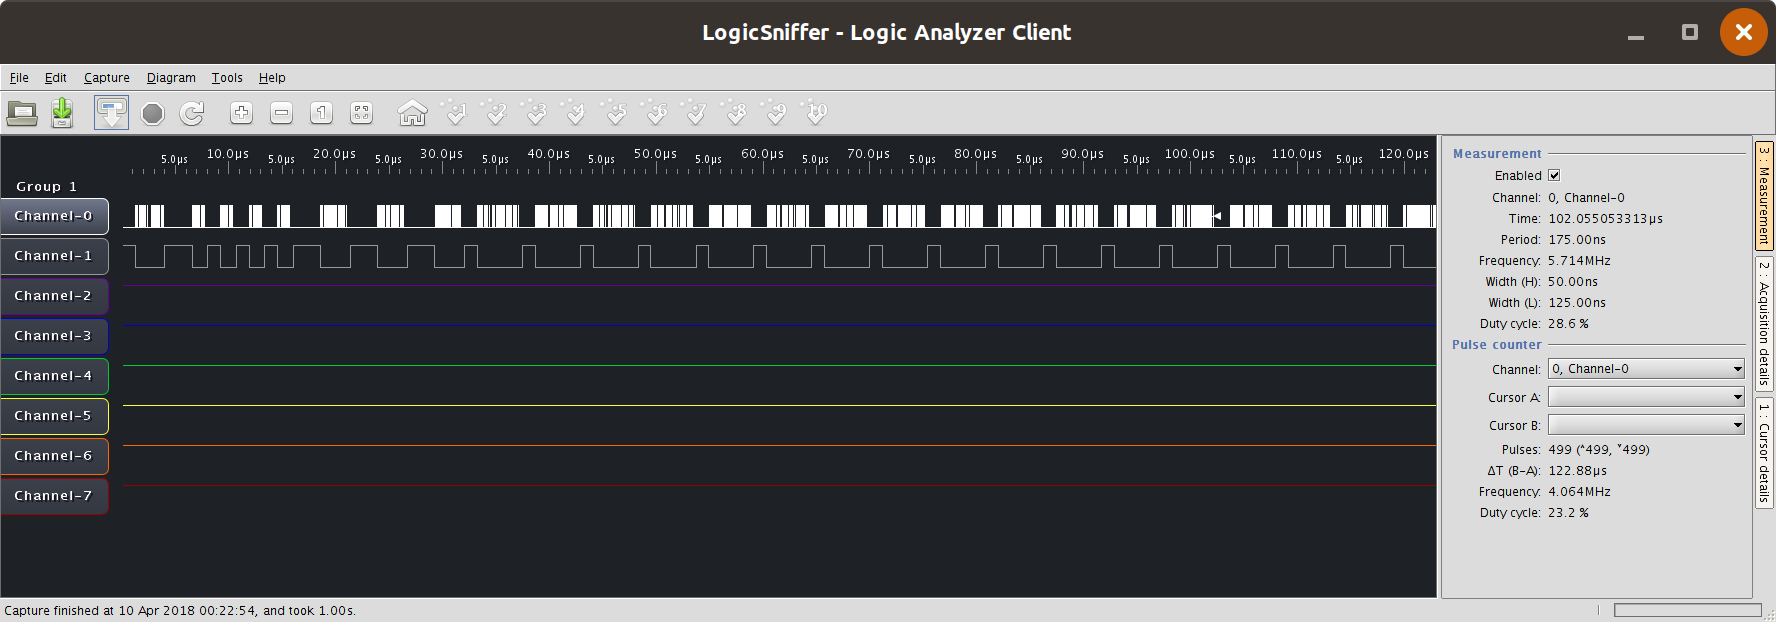Click the Duty cycle value 28.6 %
1776x622 pixels.
click(x=1568, y=324)
